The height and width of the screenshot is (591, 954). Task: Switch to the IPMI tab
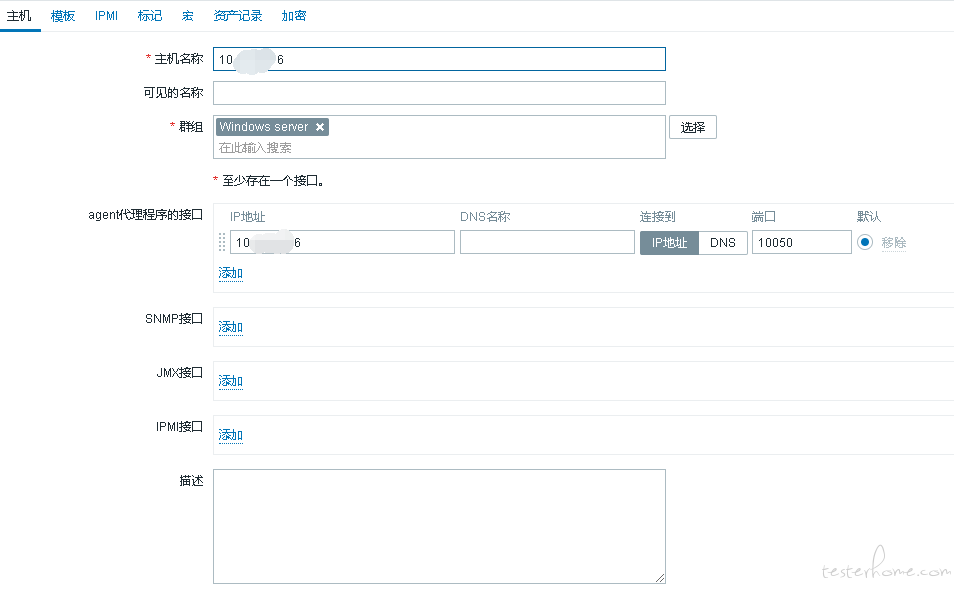click(x=106, y=16)
